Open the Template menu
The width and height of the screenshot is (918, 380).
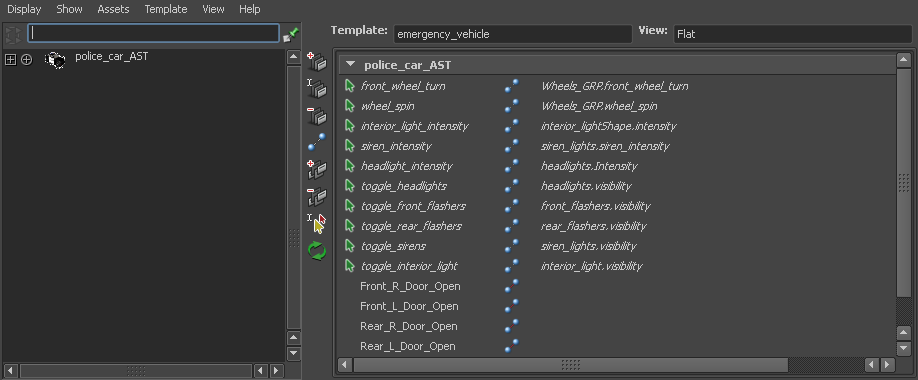click(166, 9)
